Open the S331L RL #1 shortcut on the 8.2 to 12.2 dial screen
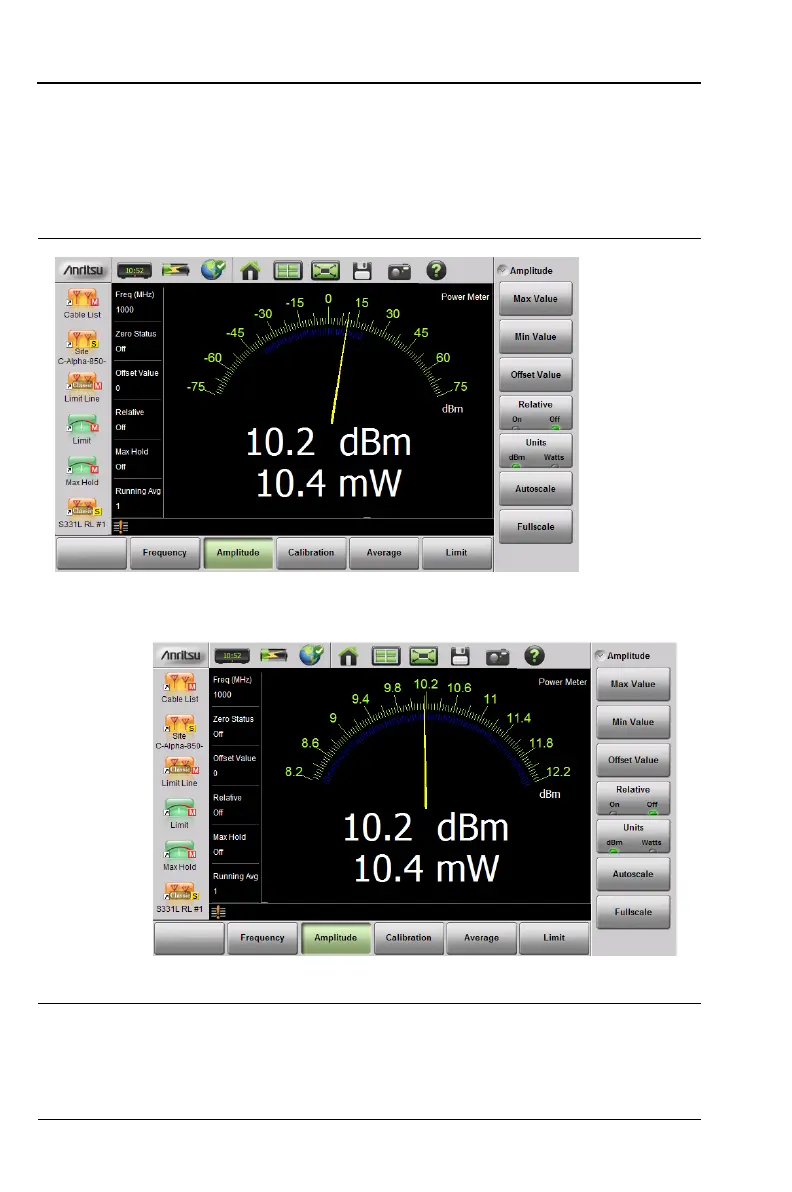The image size is (792, 1192). tap(179, 898)
